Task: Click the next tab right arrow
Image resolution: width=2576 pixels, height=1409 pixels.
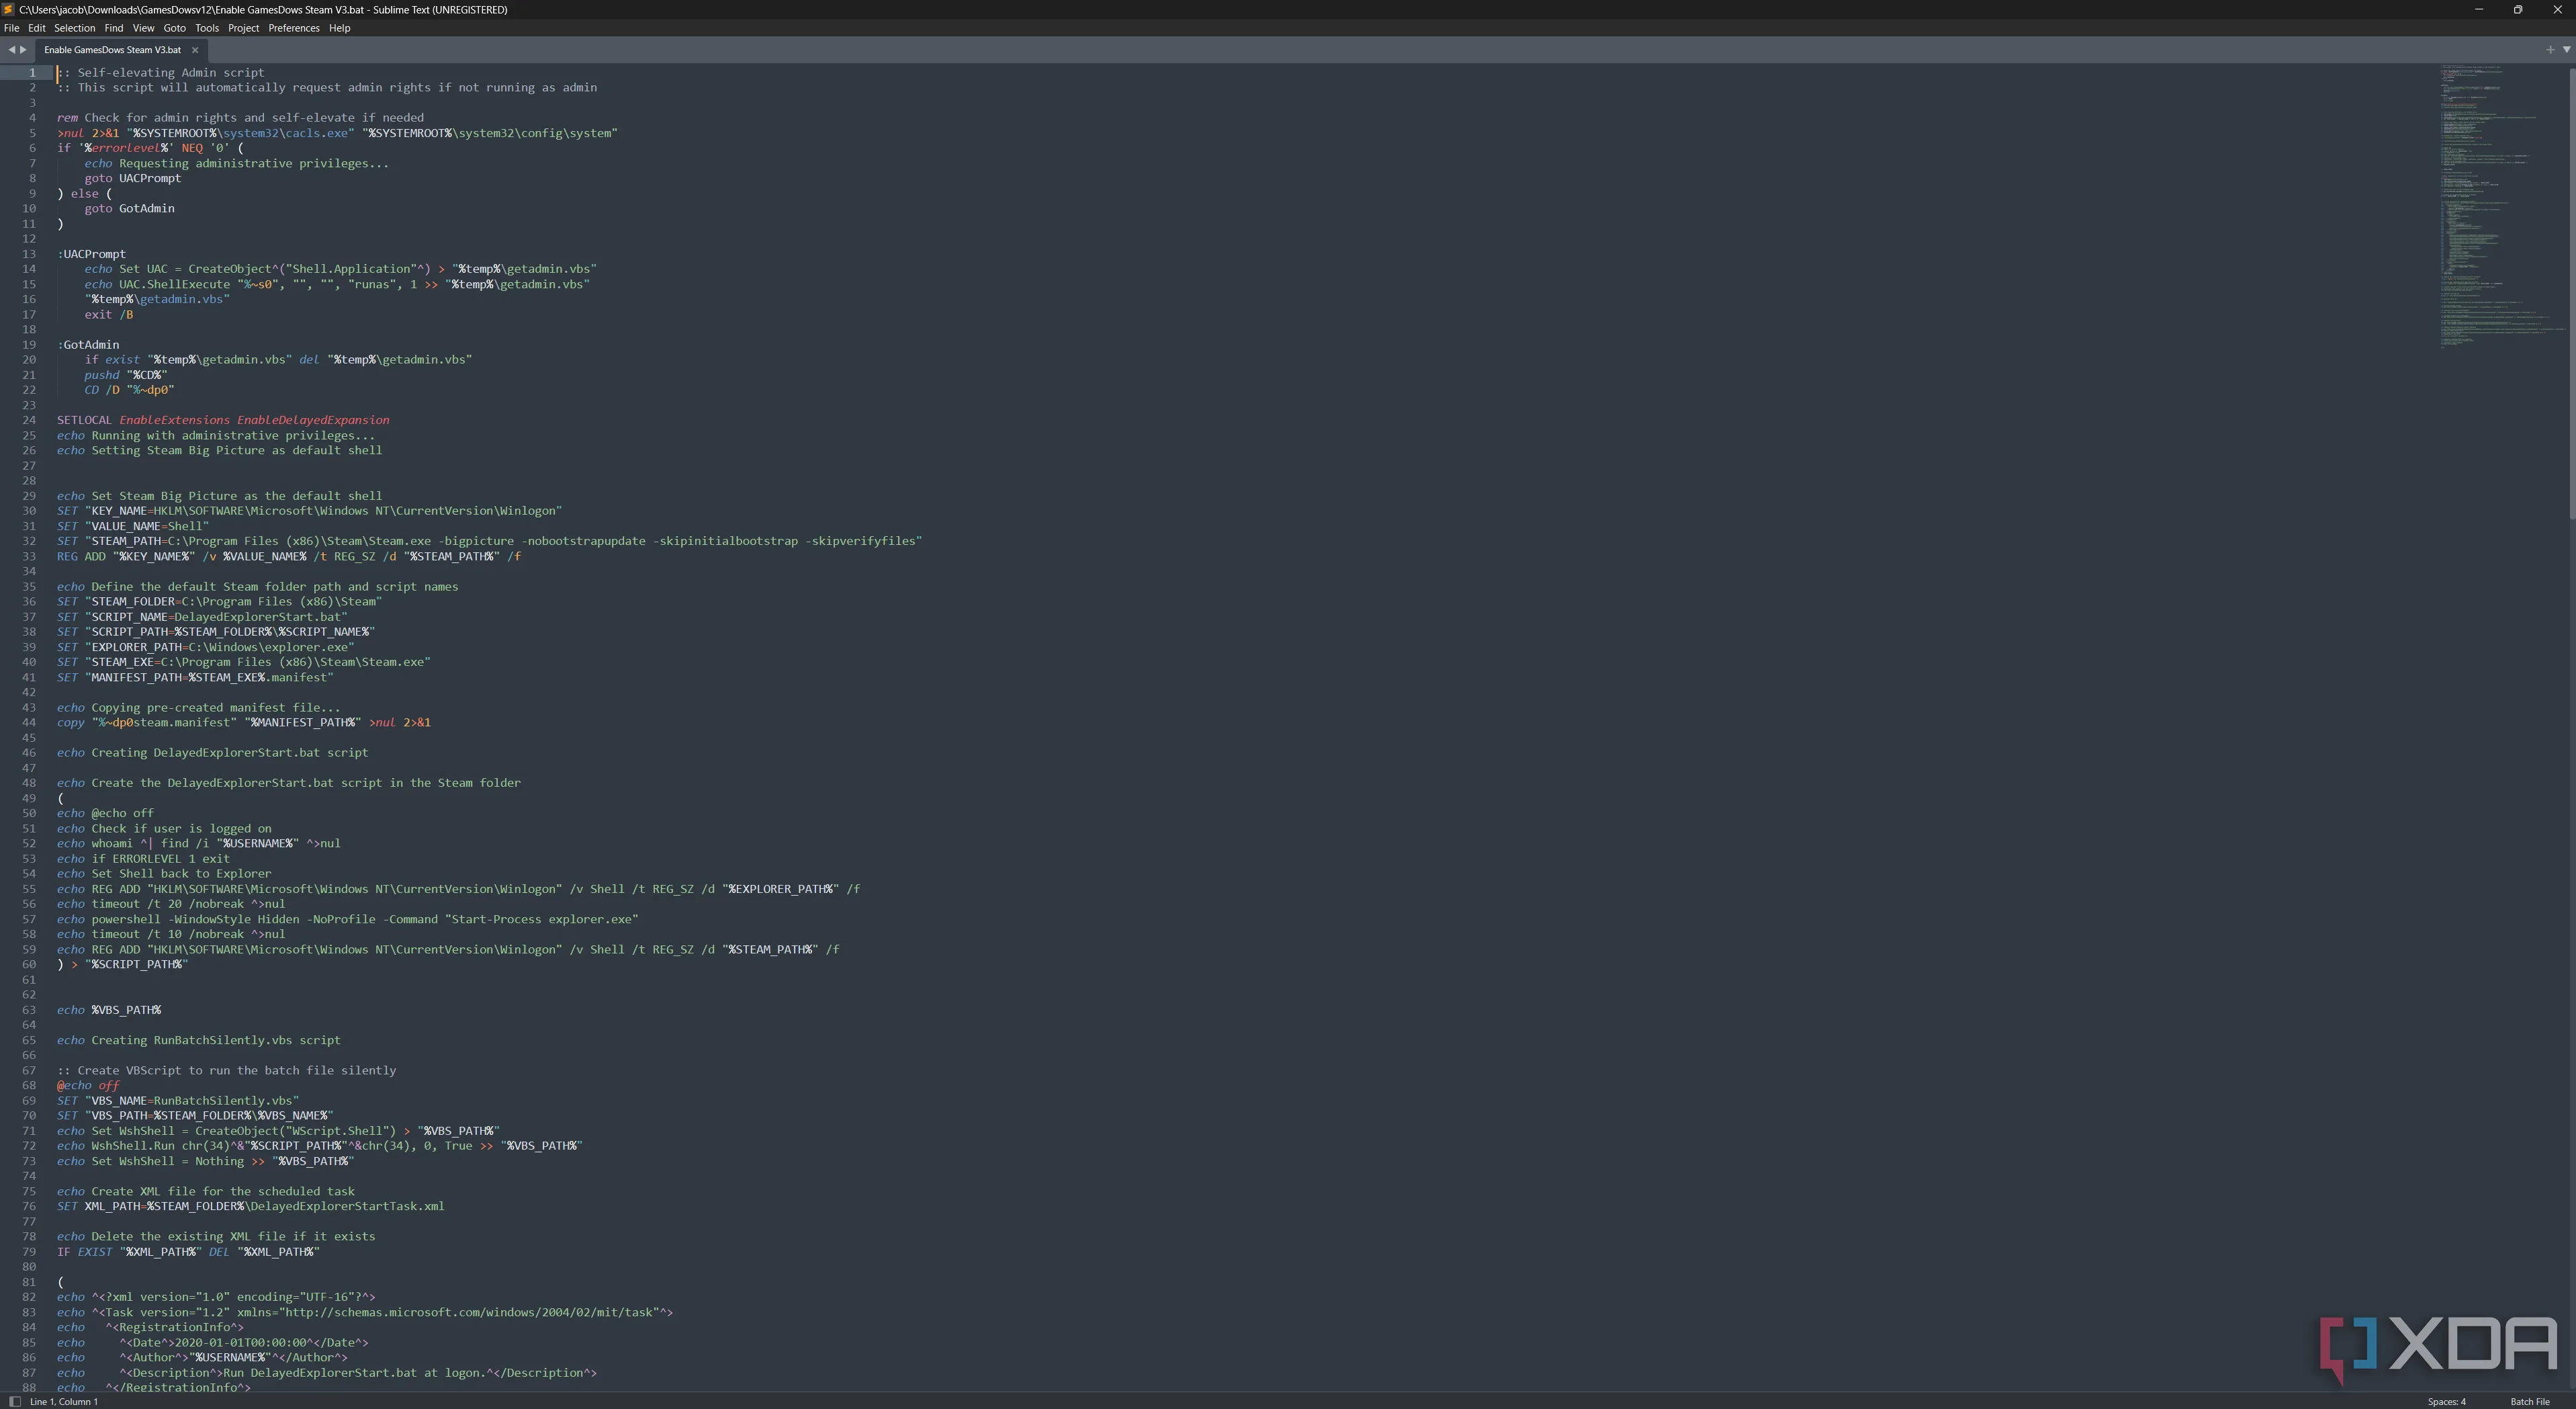Action: (23, 50)
